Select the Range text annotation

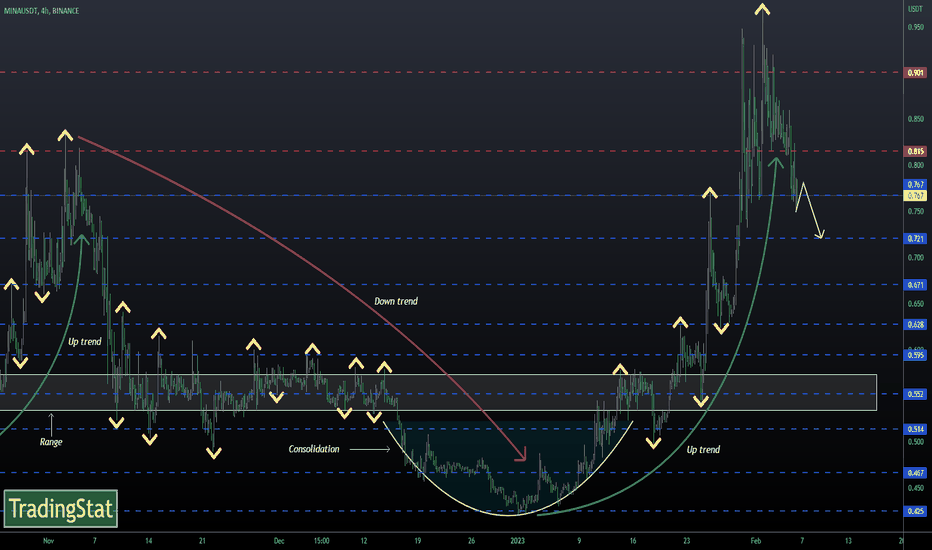tap(51, 442)
